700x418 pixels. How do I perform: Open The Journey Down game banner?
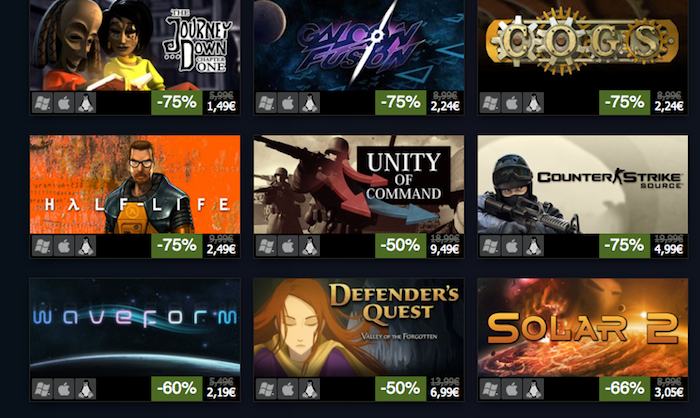[x=135, y=45]
